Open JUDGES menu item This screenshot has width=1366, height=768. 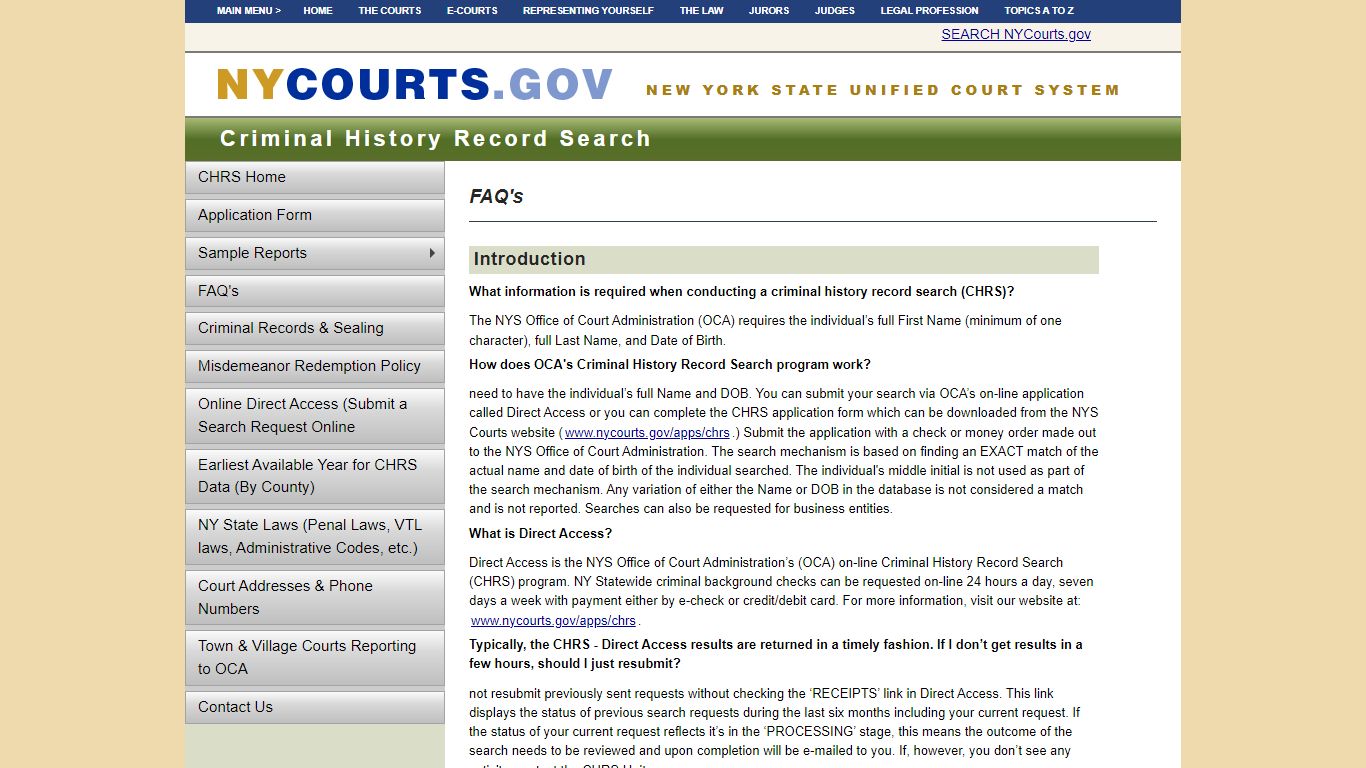click(x=835, y=11)
